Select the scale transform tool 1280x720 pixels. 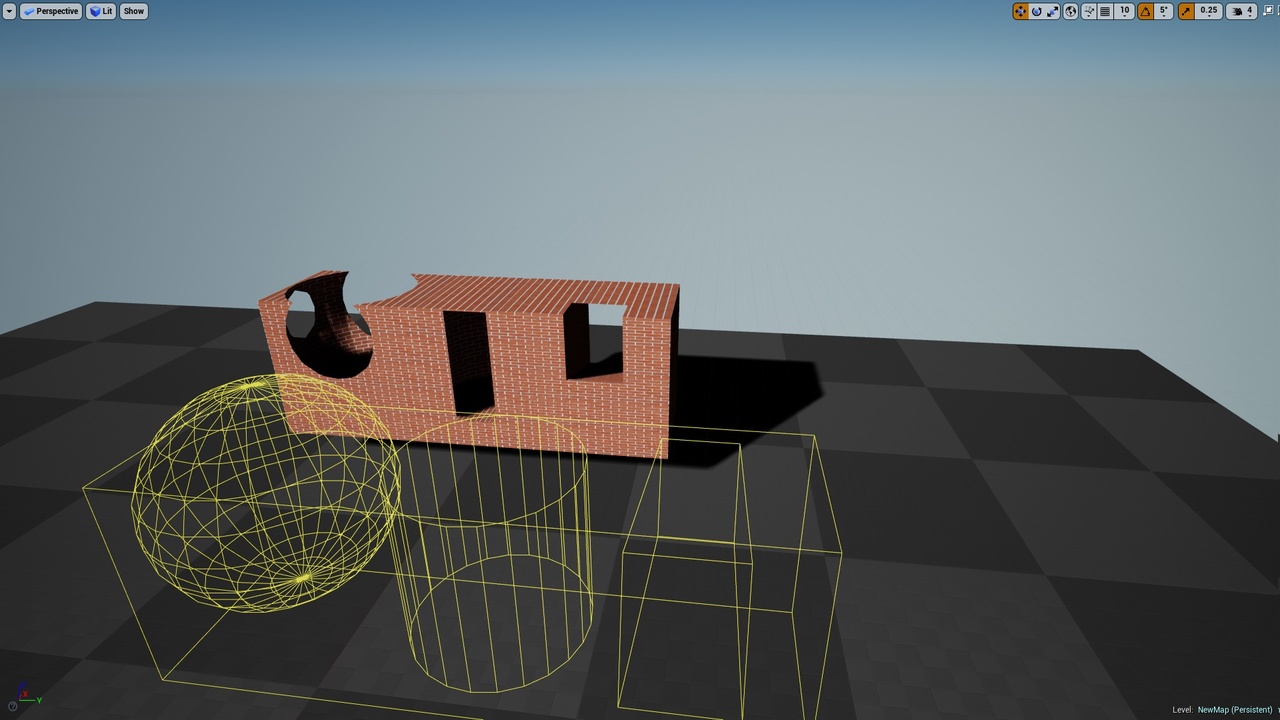click(x=1053, y=11)
